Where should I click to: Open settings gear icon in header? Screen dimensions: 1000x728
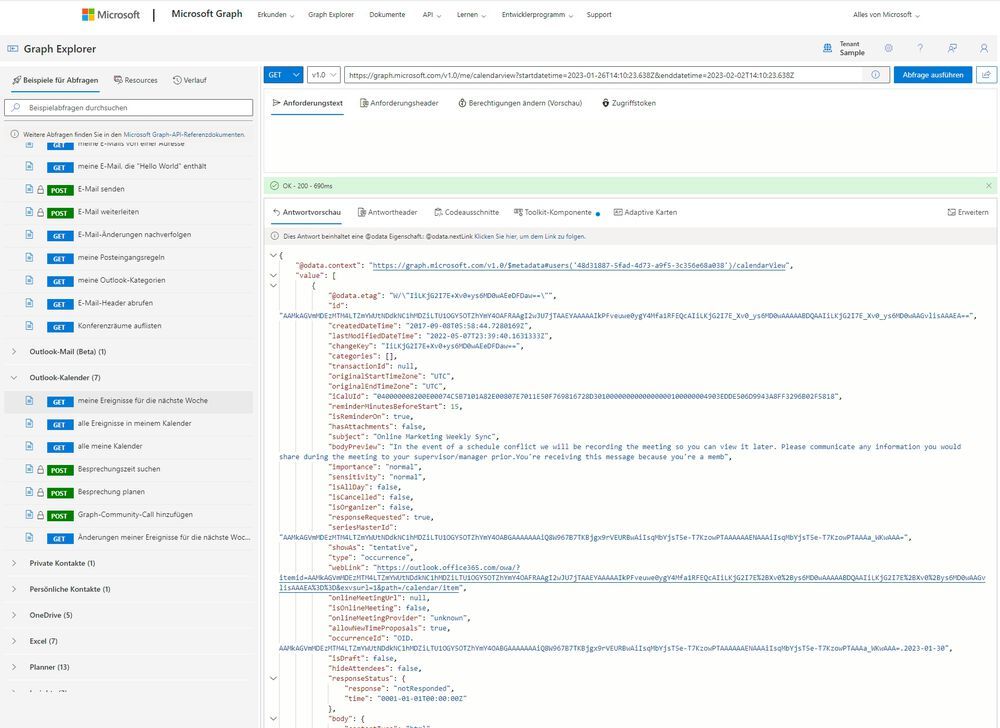pyautogui.click(x=888, y=48)
